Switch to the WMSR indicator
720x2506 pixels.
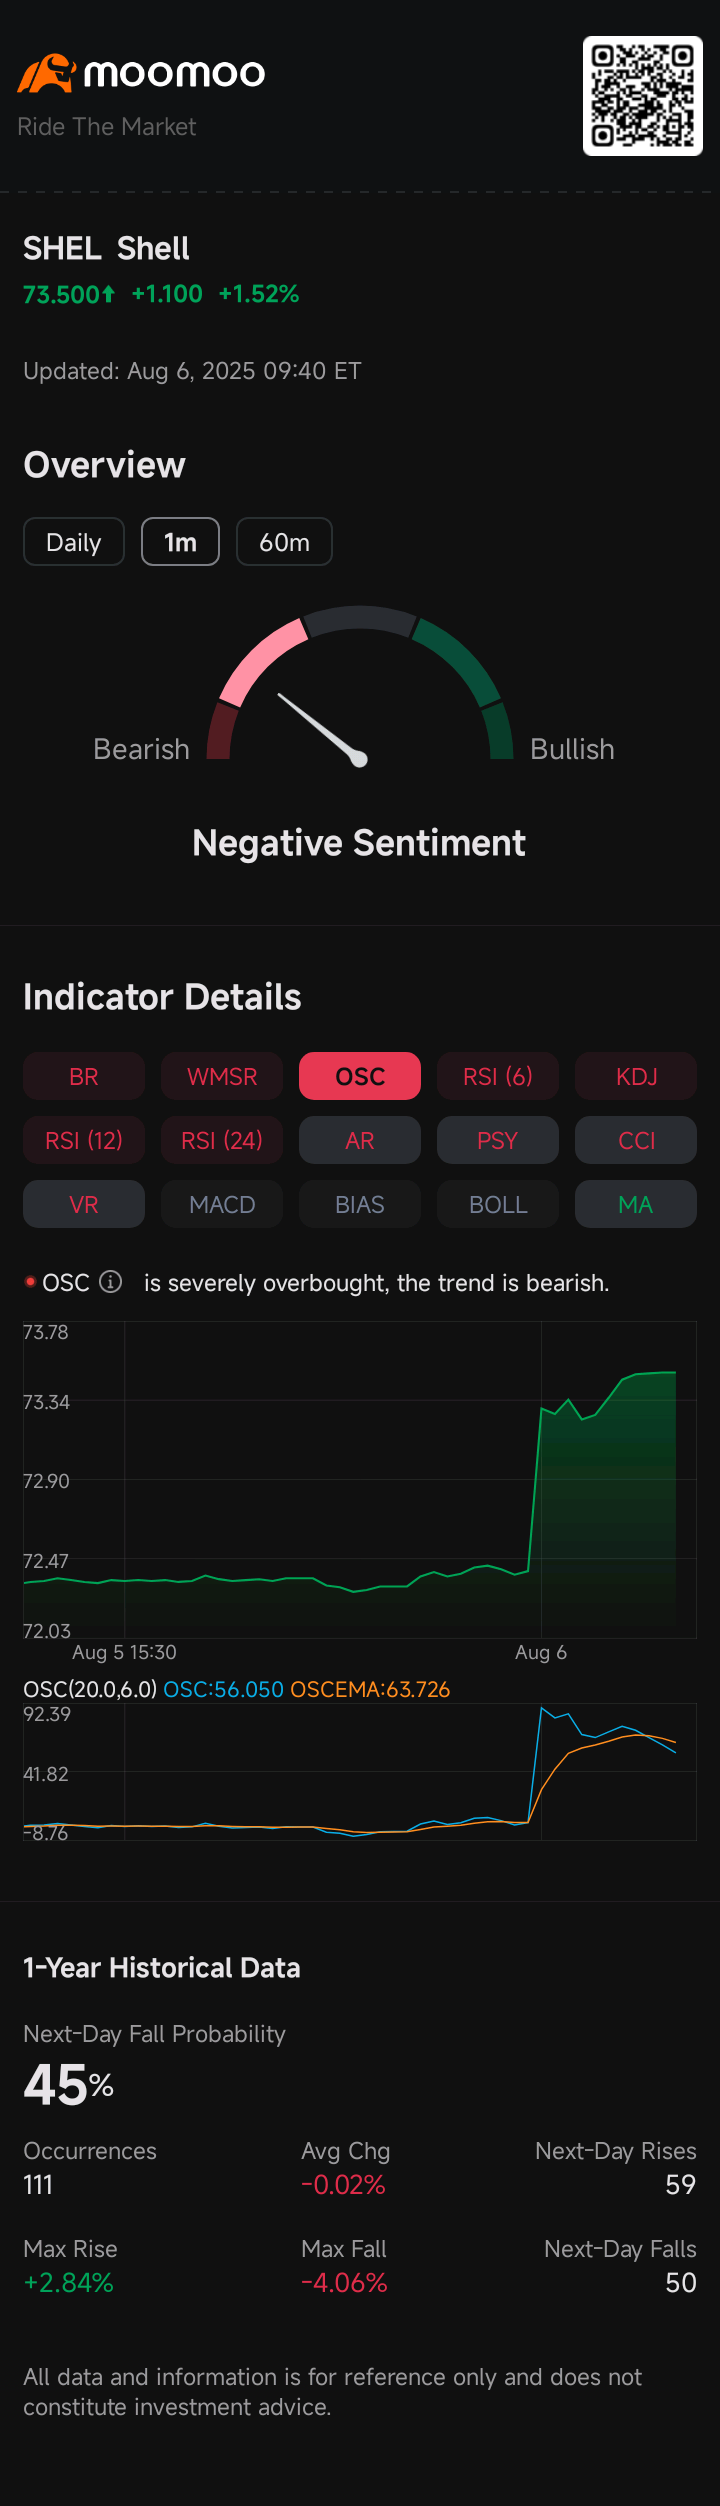coord(222,1076)
